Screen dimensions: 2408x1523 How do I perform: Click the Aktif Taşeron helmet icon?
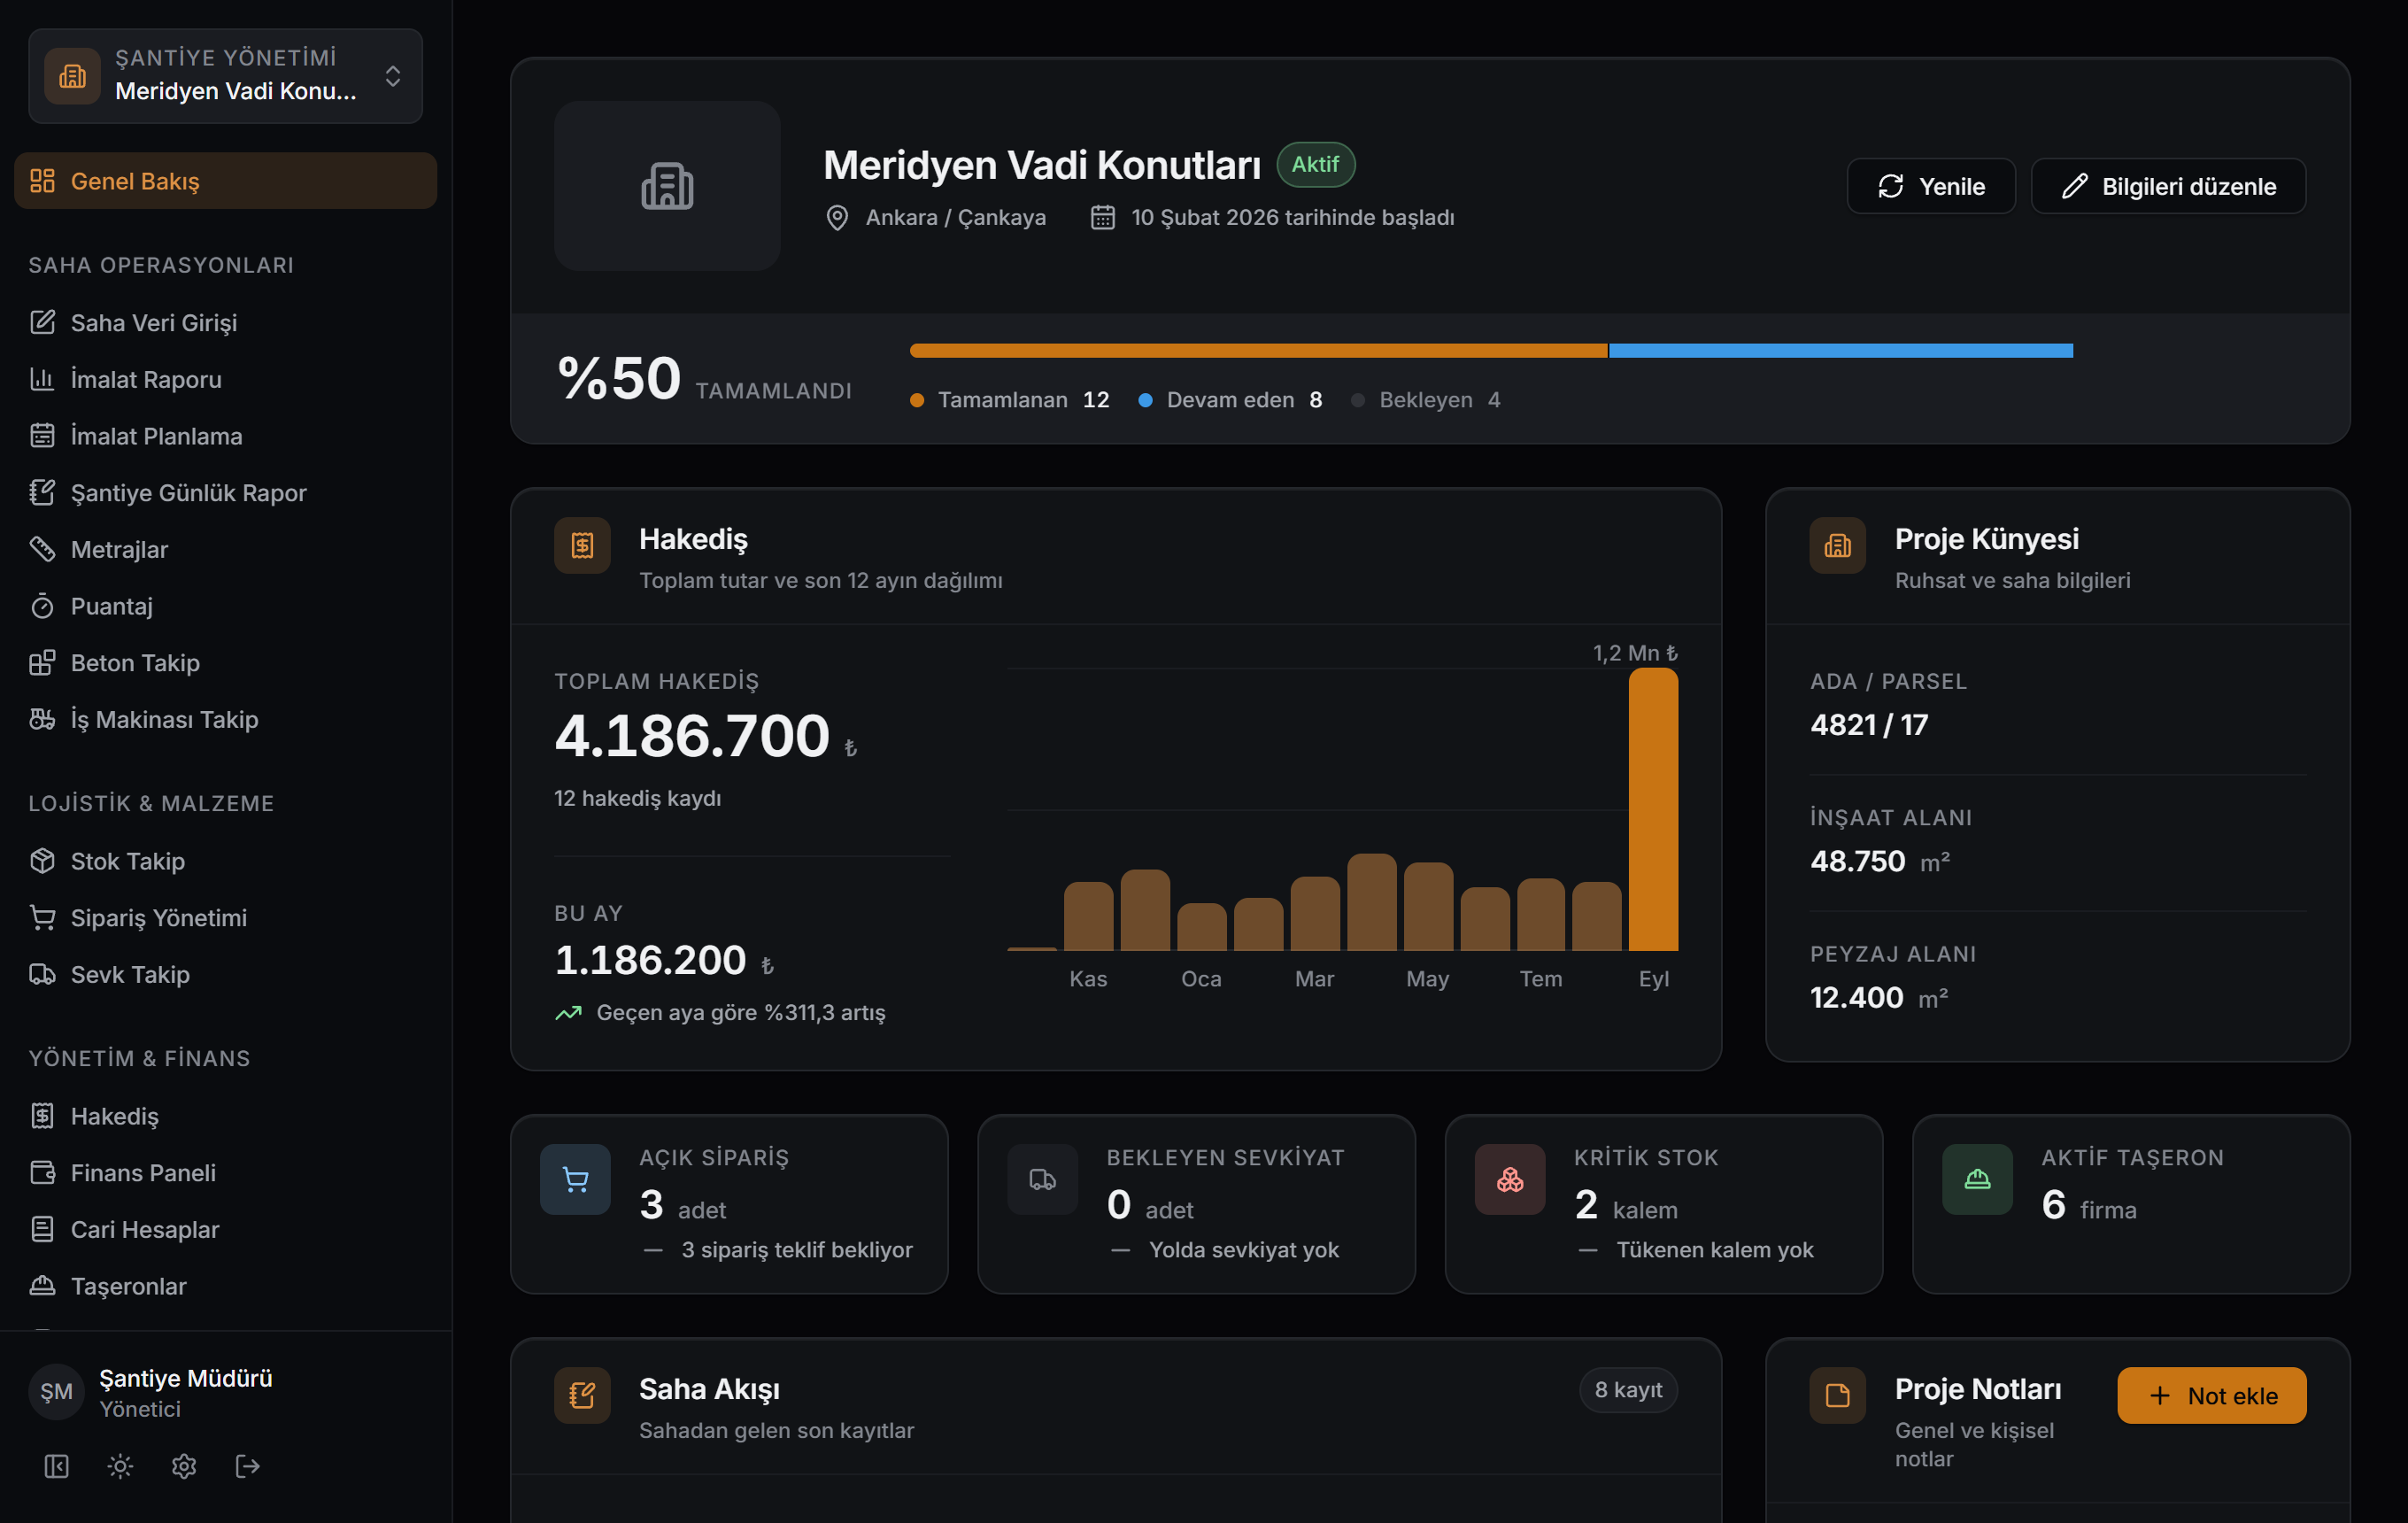(1977, 1179)
